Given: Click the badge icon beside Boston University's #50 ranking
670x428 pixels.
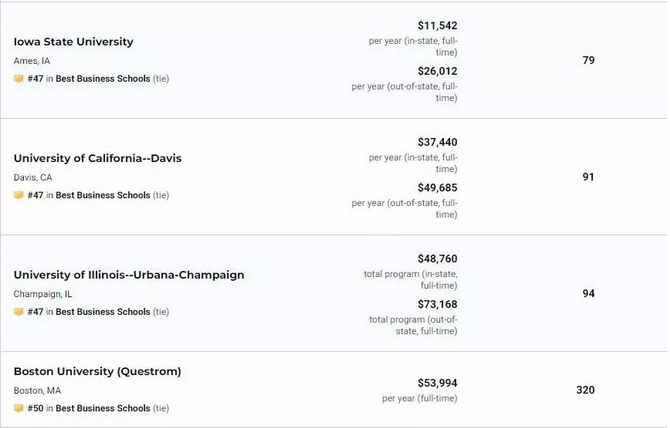Looking at the screenshot, I should click(x=18, y=408).
